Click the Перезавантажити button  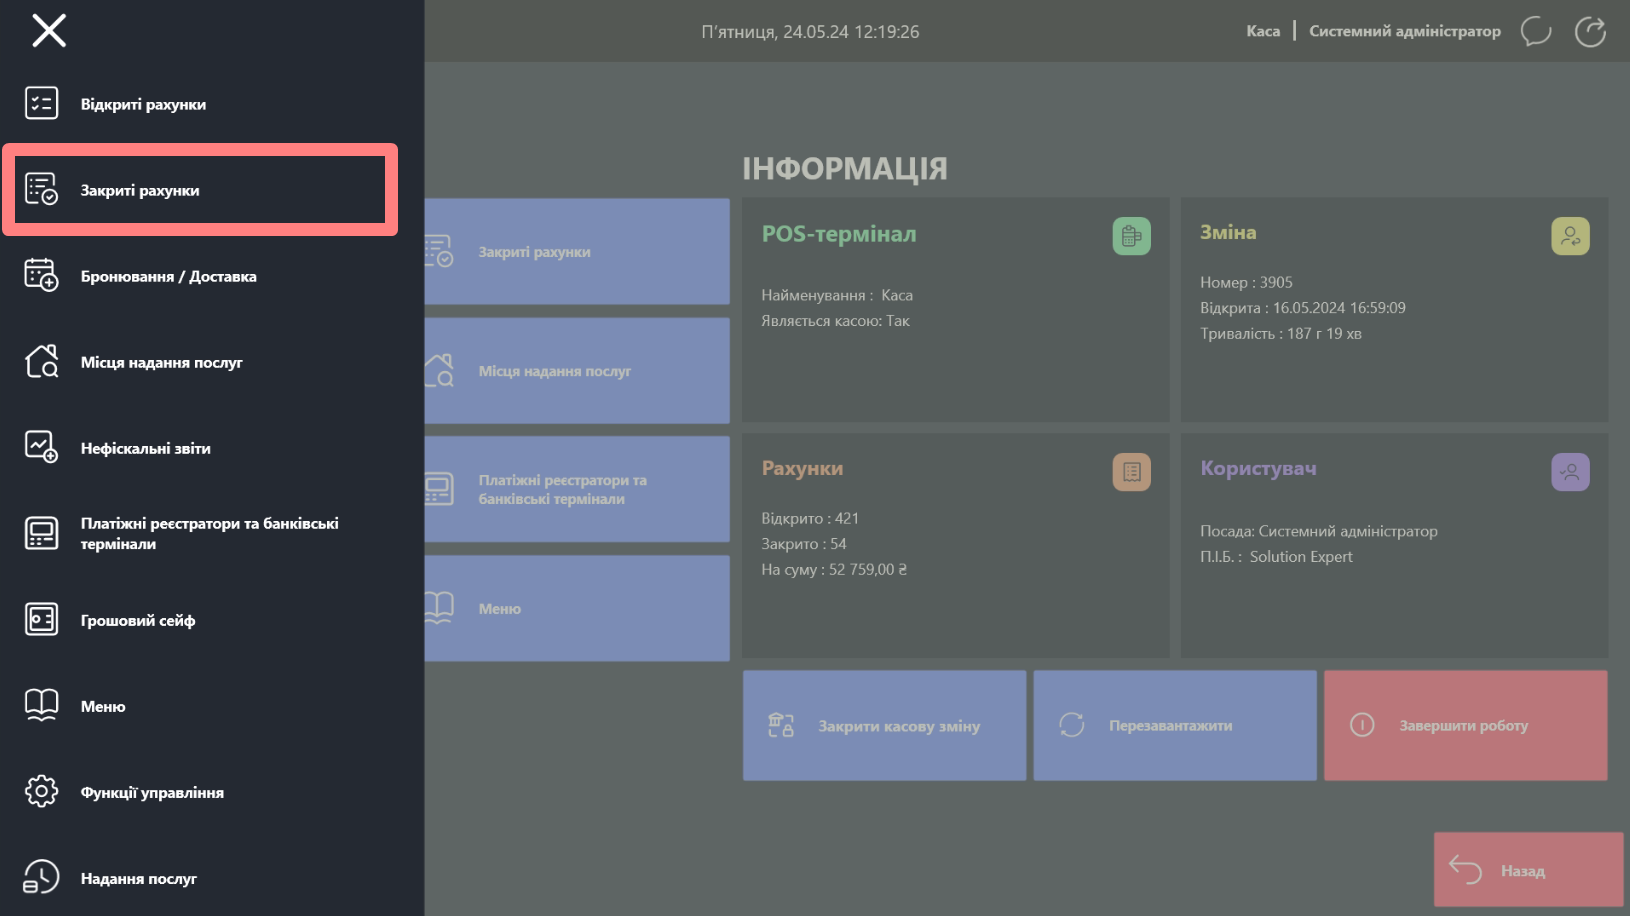click(1174, 725)
